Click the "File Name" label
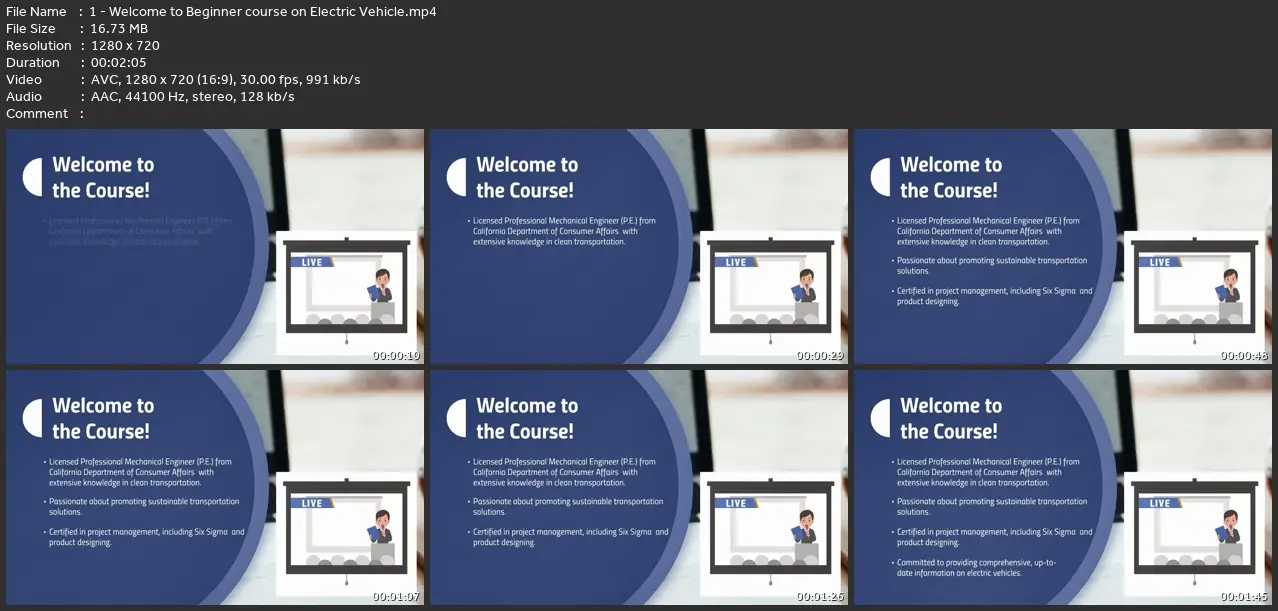Screen dimensions: 1278x611 (x=36, y=12)
